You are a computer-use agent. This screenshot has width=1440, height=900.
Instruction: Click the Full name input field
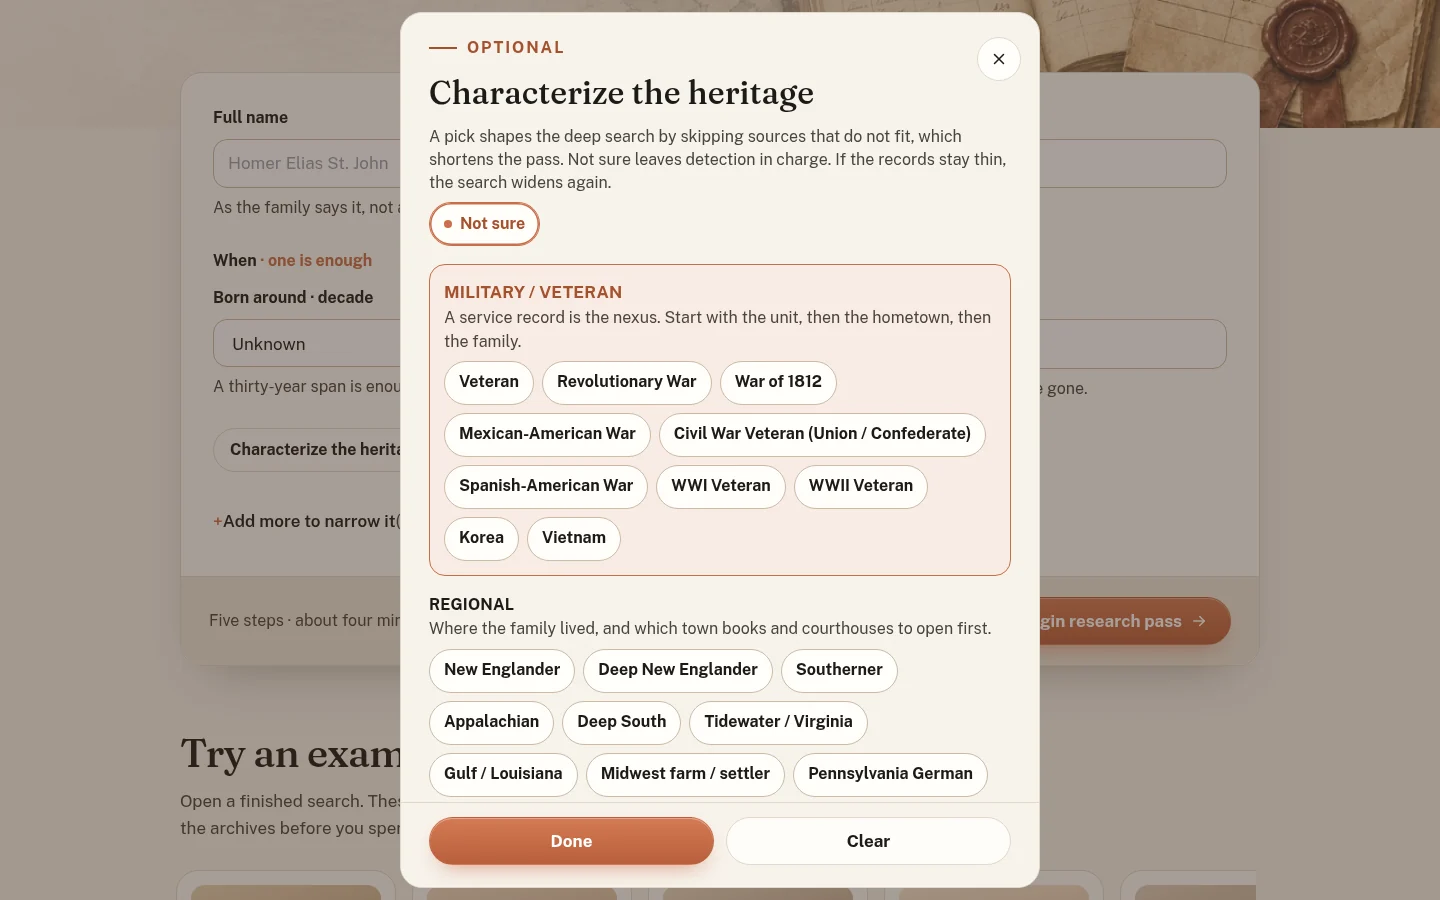pos(307,163)
